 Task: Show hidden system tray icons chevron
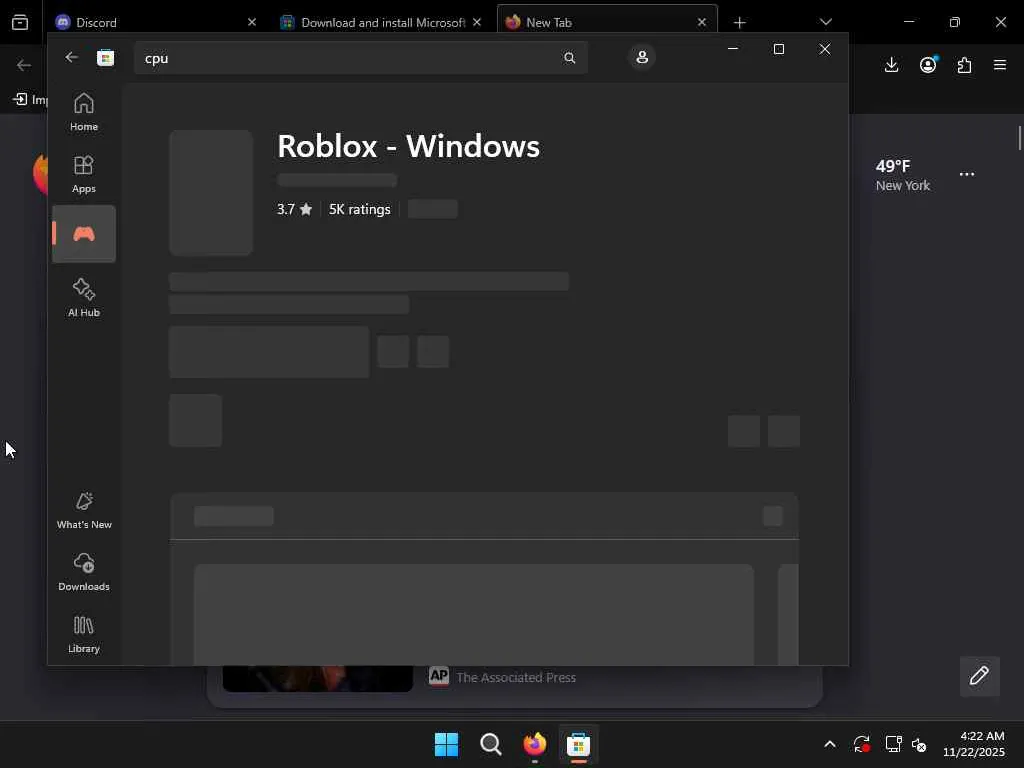(x=829, y=744)
